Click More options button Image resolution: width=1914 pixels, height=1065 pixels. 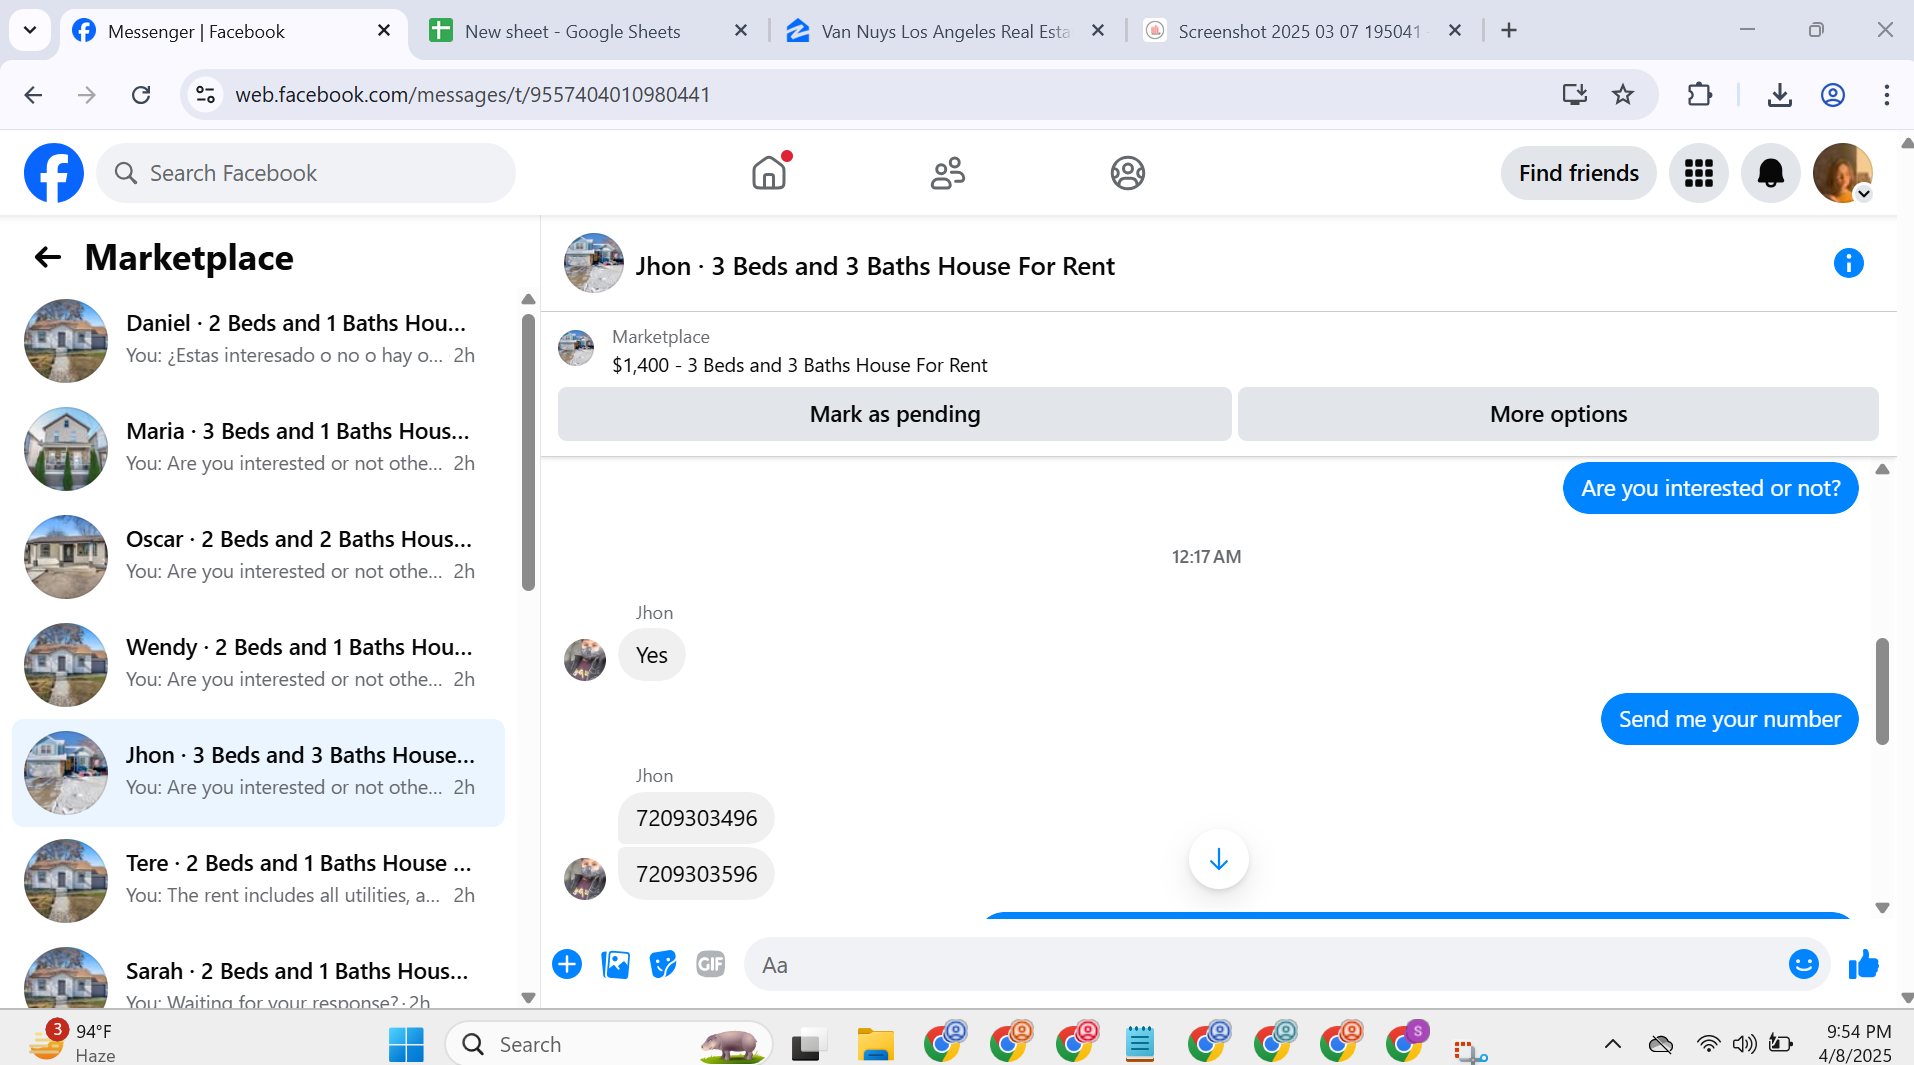point(1558,414)
